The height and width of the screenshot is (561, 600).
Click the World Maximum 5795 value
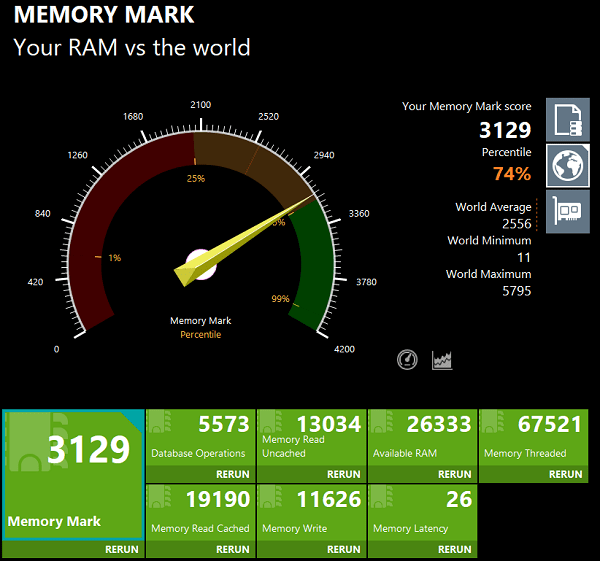click(x=517, y=291)
